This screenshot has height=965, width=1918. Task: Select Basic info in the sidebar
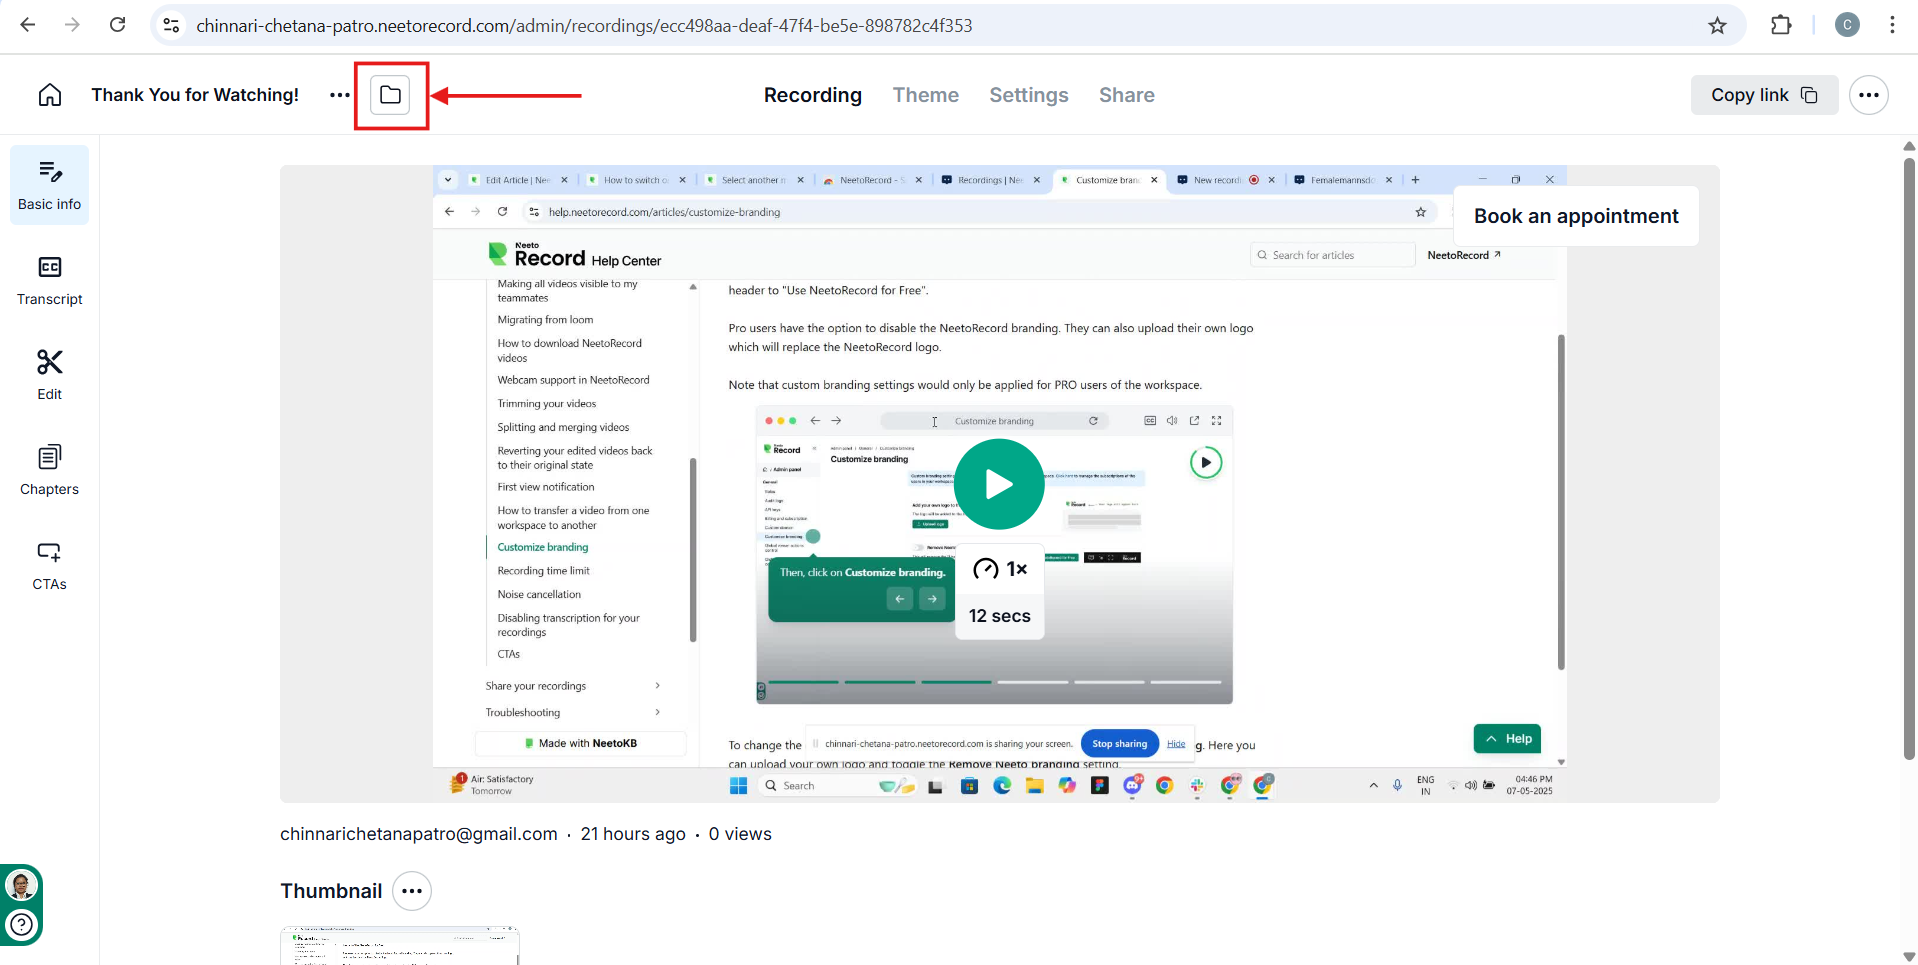(50, 185)
